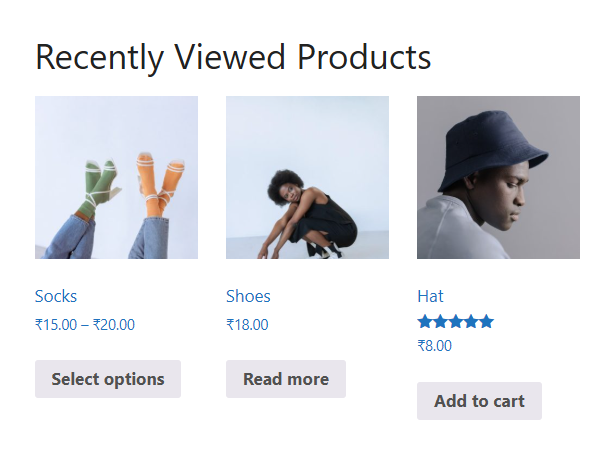Click the middle star of Hat rating
Viewport: 613px width, 461px height.
click(456, 322)
